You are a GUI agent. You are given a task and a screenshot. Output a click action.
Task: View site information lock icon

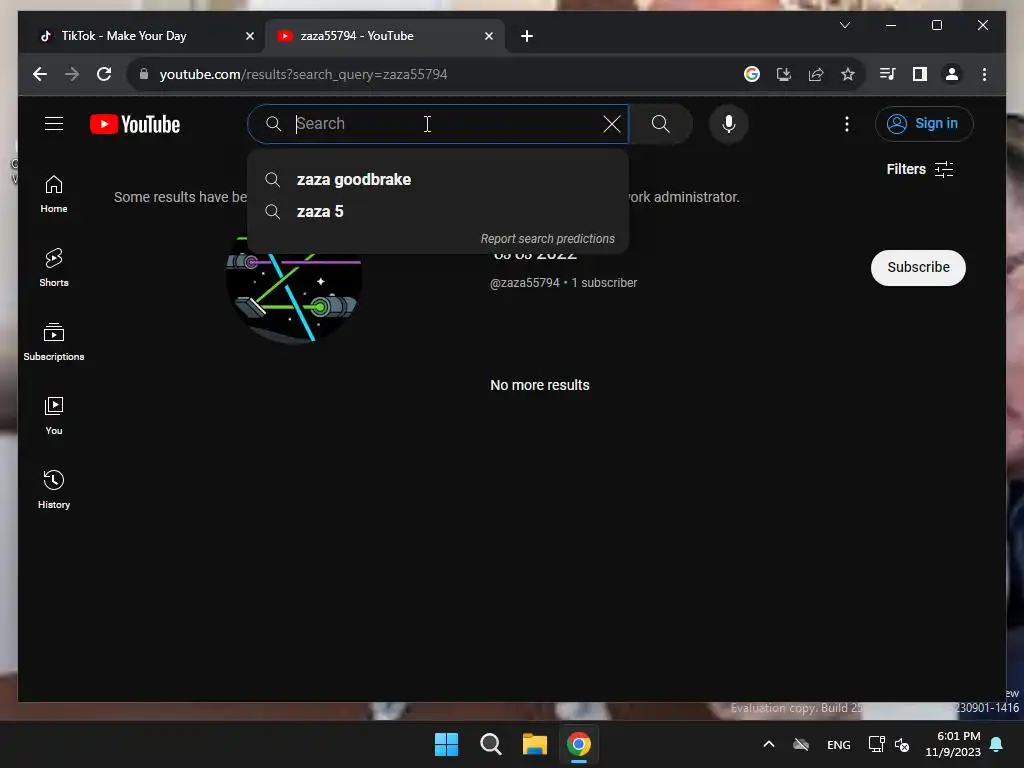click(144, 74)
